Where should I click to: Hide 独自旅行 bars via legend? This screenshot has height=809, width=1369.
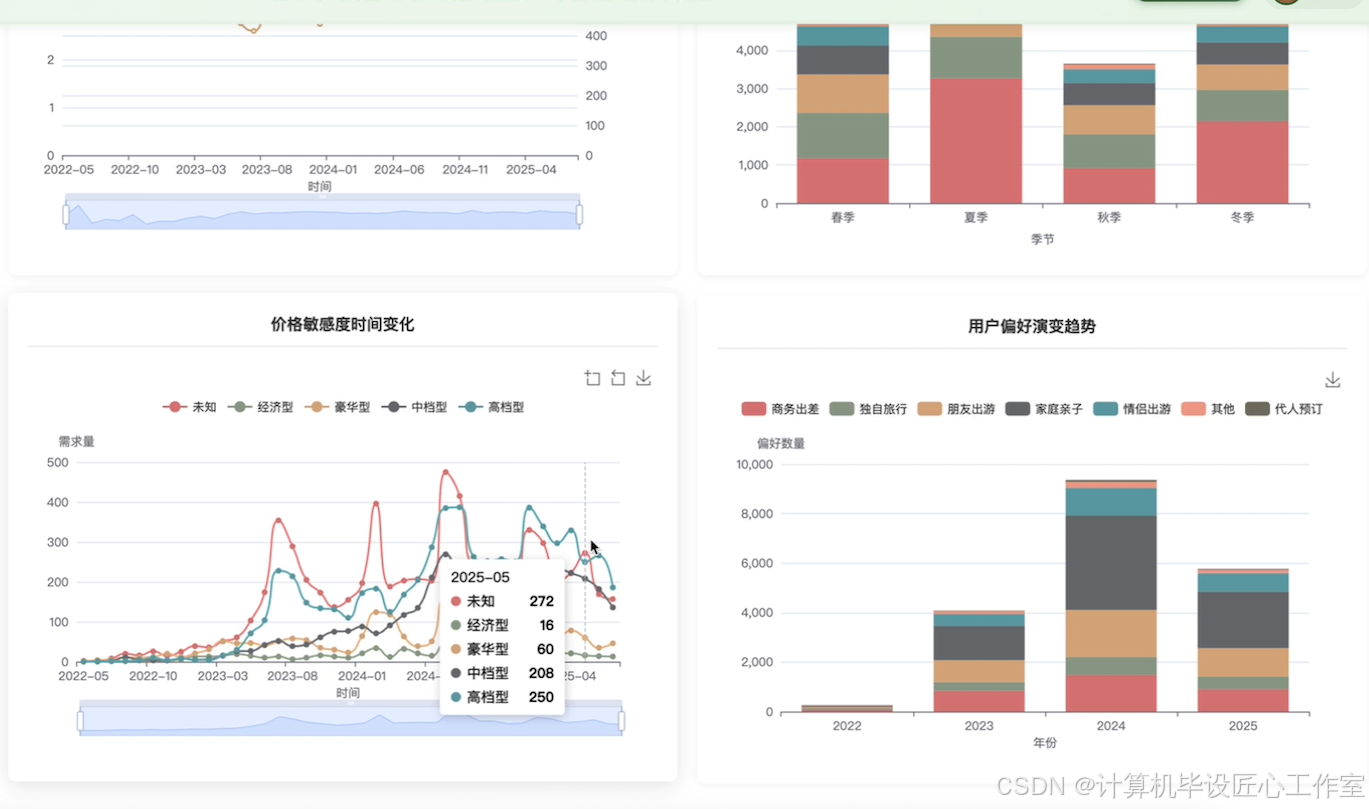click(868, 409)
